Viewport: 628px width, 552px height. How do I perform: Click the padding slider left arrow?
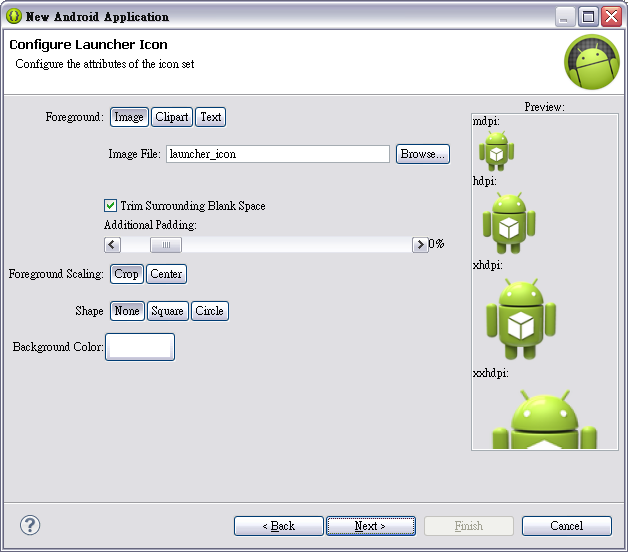click(x=113, y=244)
